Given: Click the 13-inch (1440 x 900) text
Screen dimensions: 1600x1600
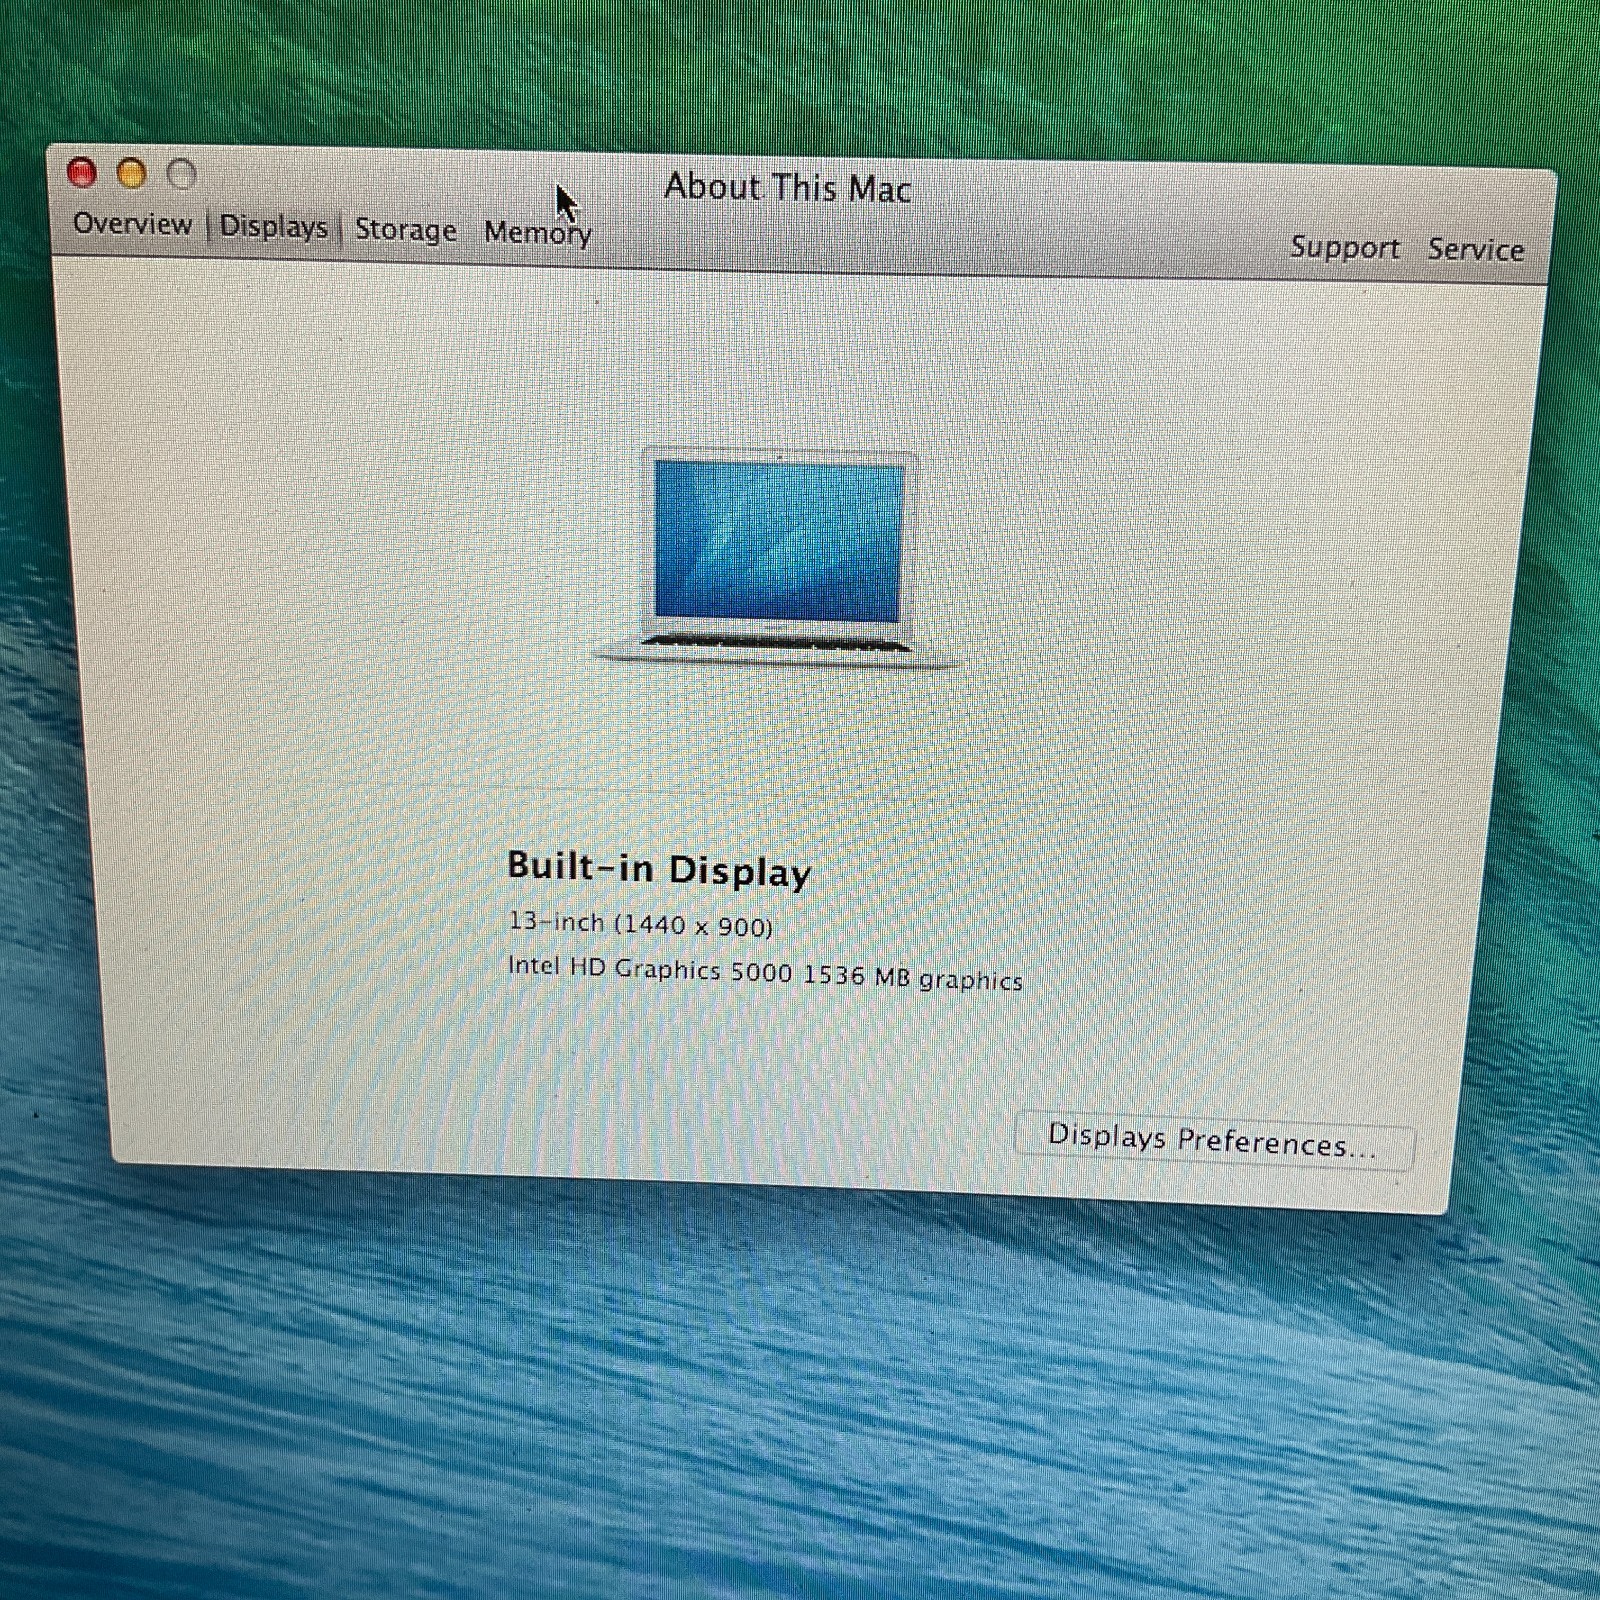Looking at the screenshot, I should pyautogui.click(x=640, y=924).
